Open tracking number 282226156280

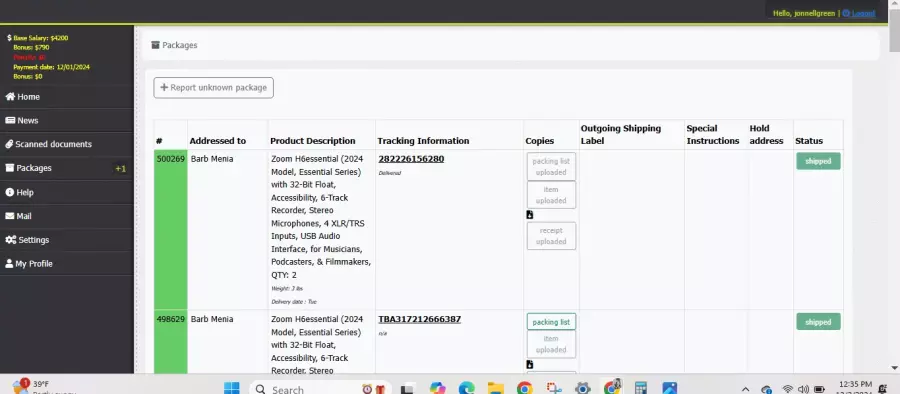point(411,159)
